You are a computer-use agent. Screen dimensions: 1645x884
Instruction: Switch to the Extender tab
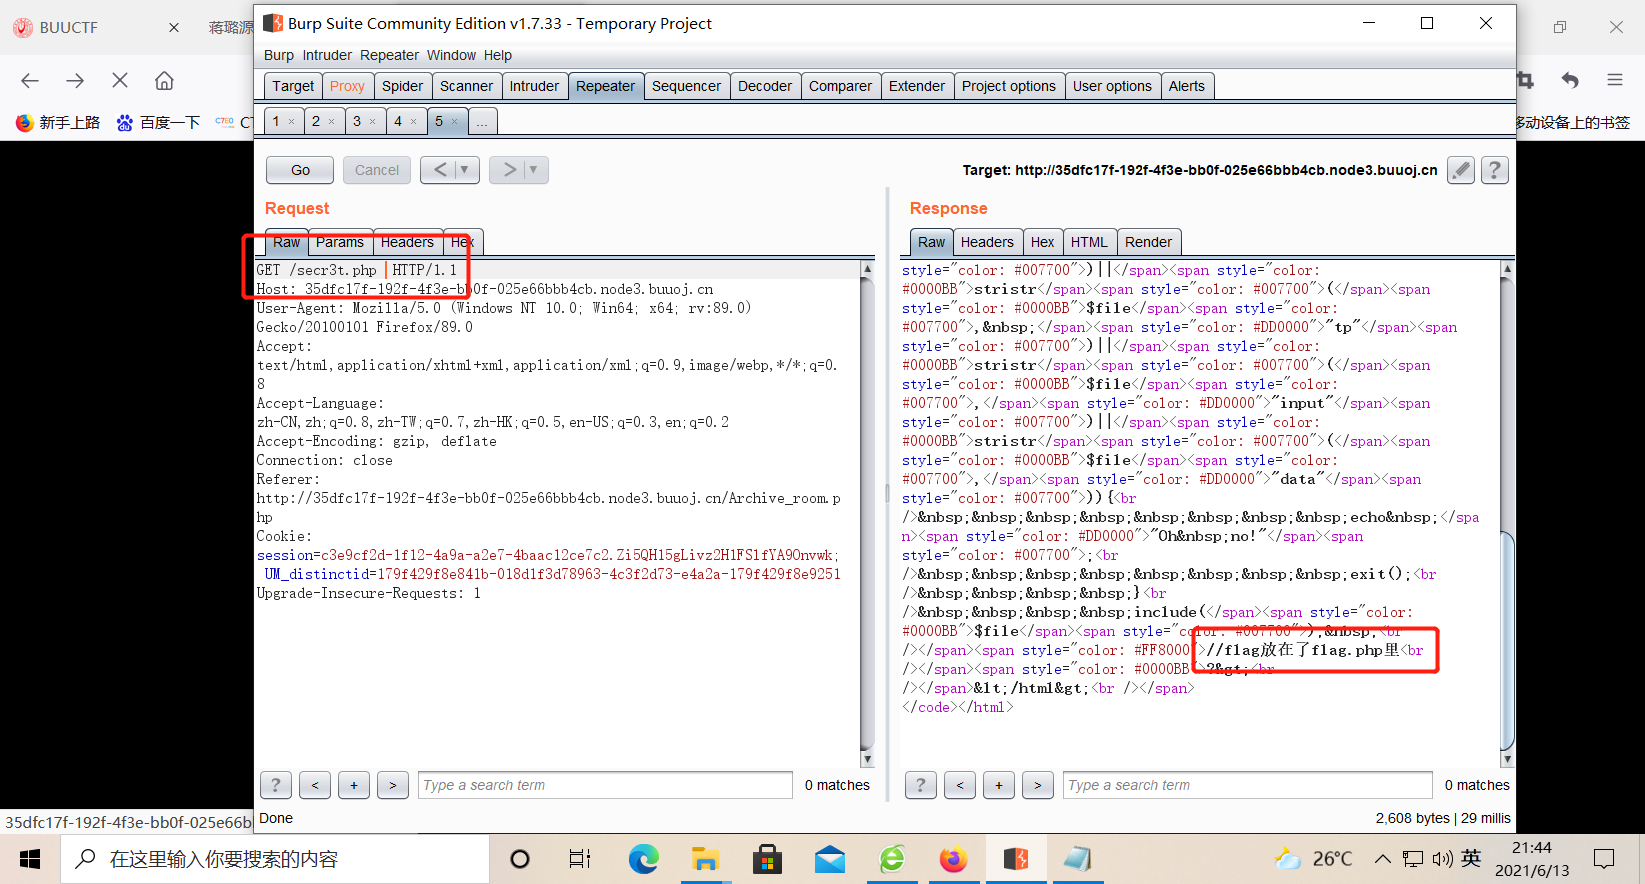click(x=917, y=86)
